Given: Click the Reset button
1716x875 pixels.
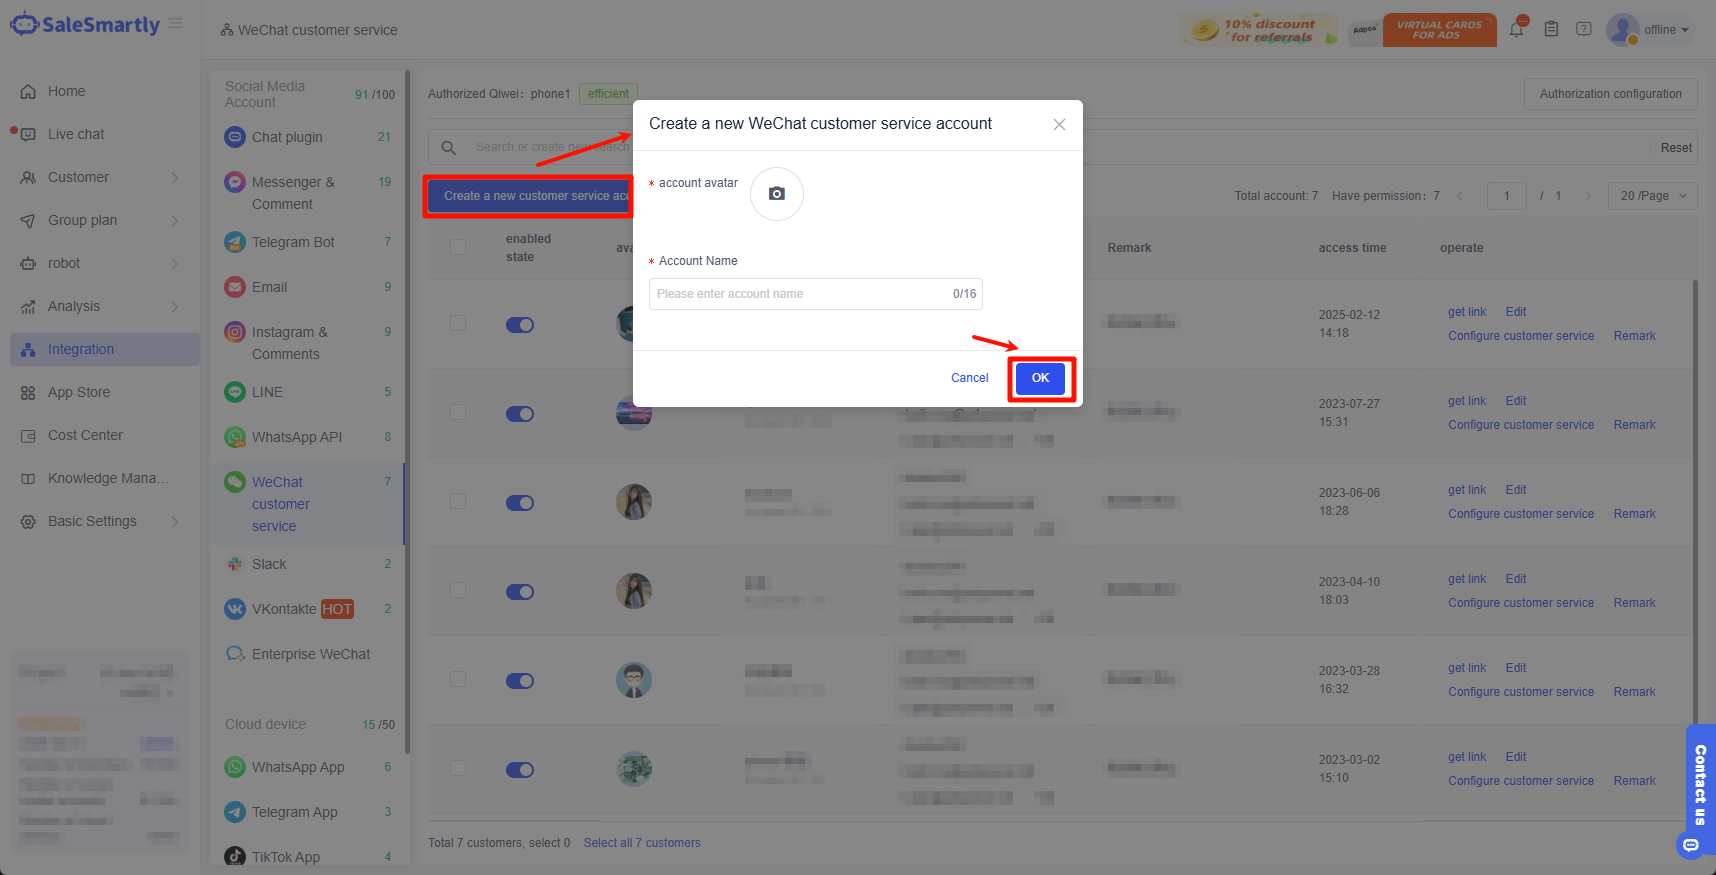Looking at the screenshot, I should [1676, 148].
